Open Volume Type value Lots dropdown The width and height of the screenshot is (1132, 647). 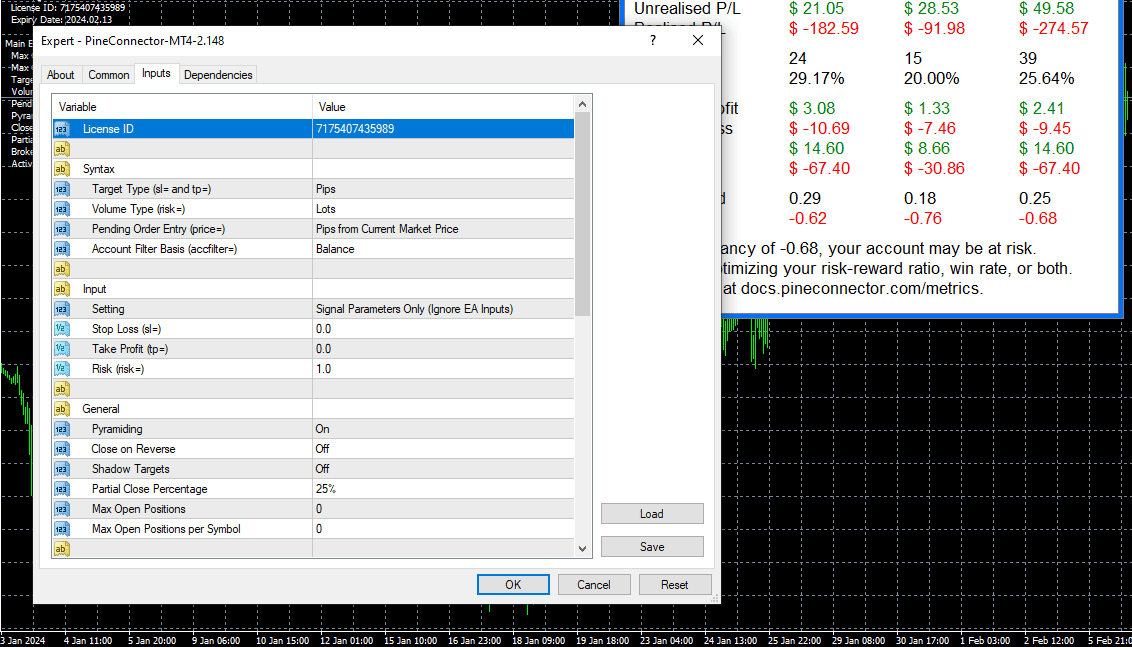pyautogui.click(x=443, y=209)
